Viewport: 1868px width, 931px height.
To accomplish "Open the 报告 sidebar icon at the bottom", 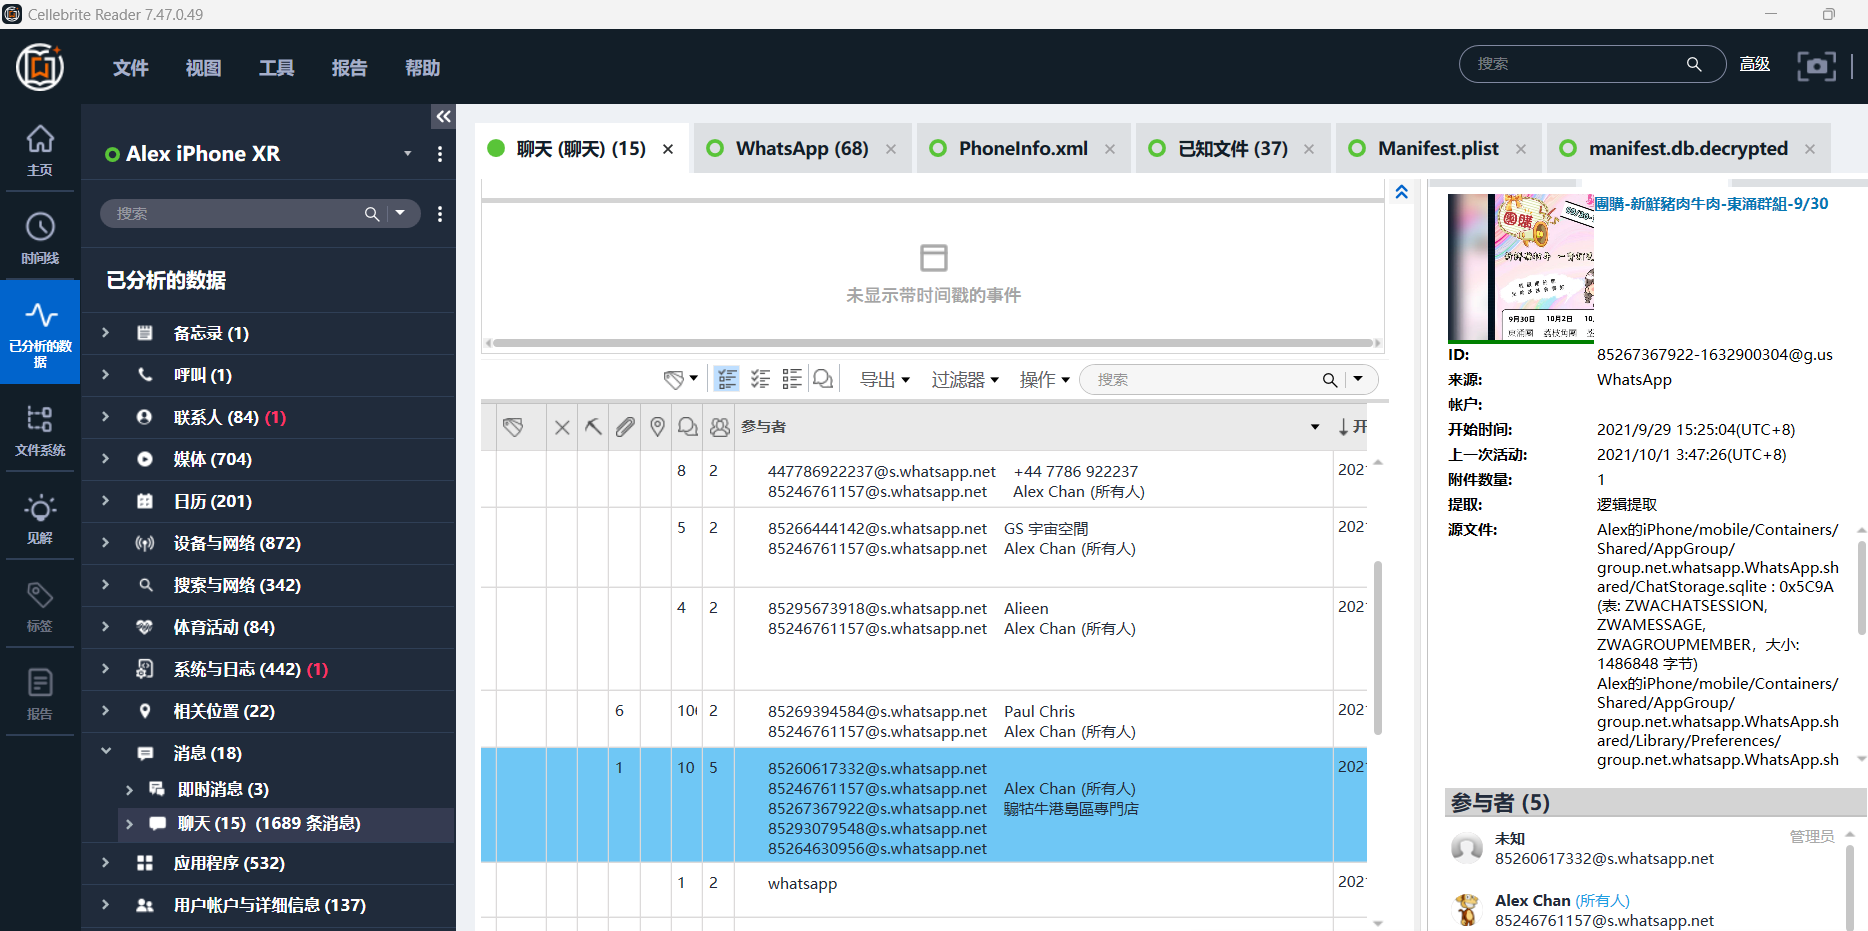I will coord(40,694).
